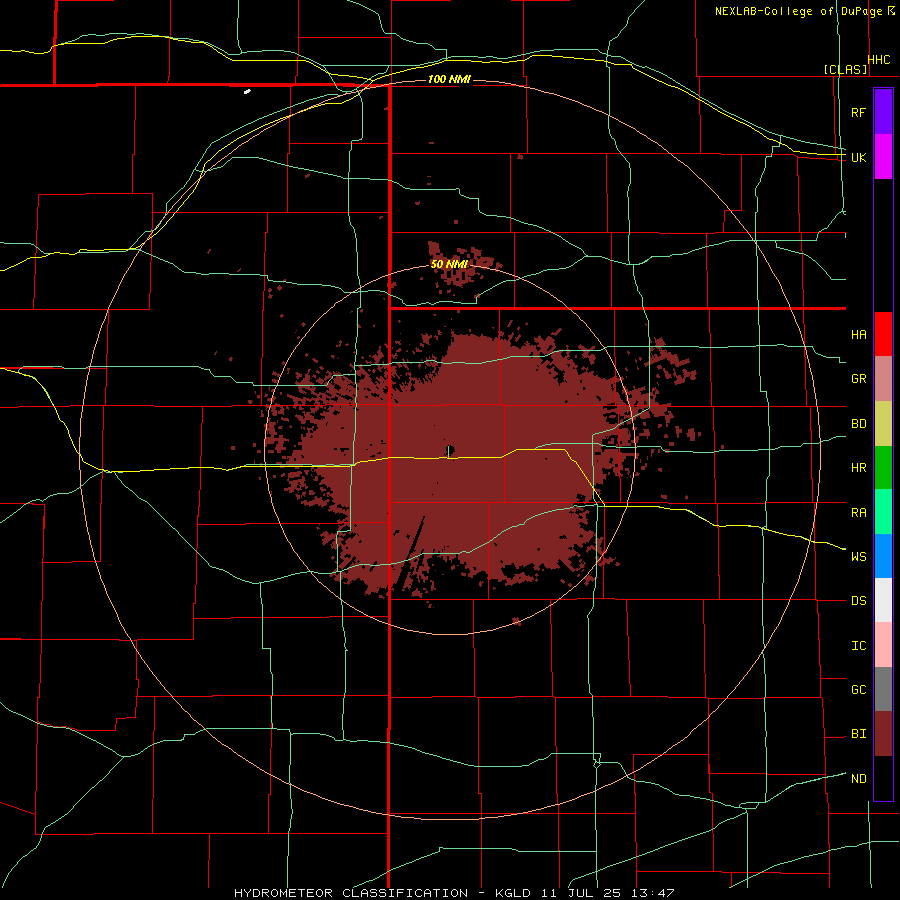
Task: Click the Hydrometeor Classification KGLD title text
Action: (454, 893)
